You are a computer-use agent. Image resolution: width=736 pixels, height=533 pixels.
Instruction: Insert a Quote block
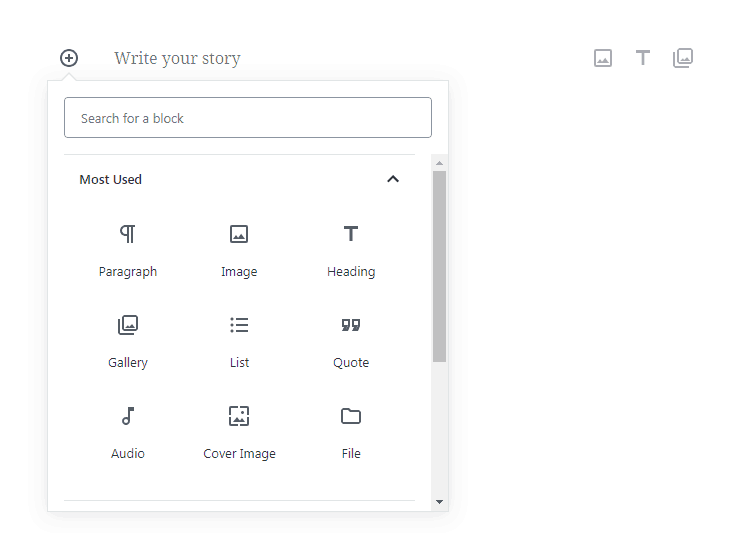click(351, 342)
